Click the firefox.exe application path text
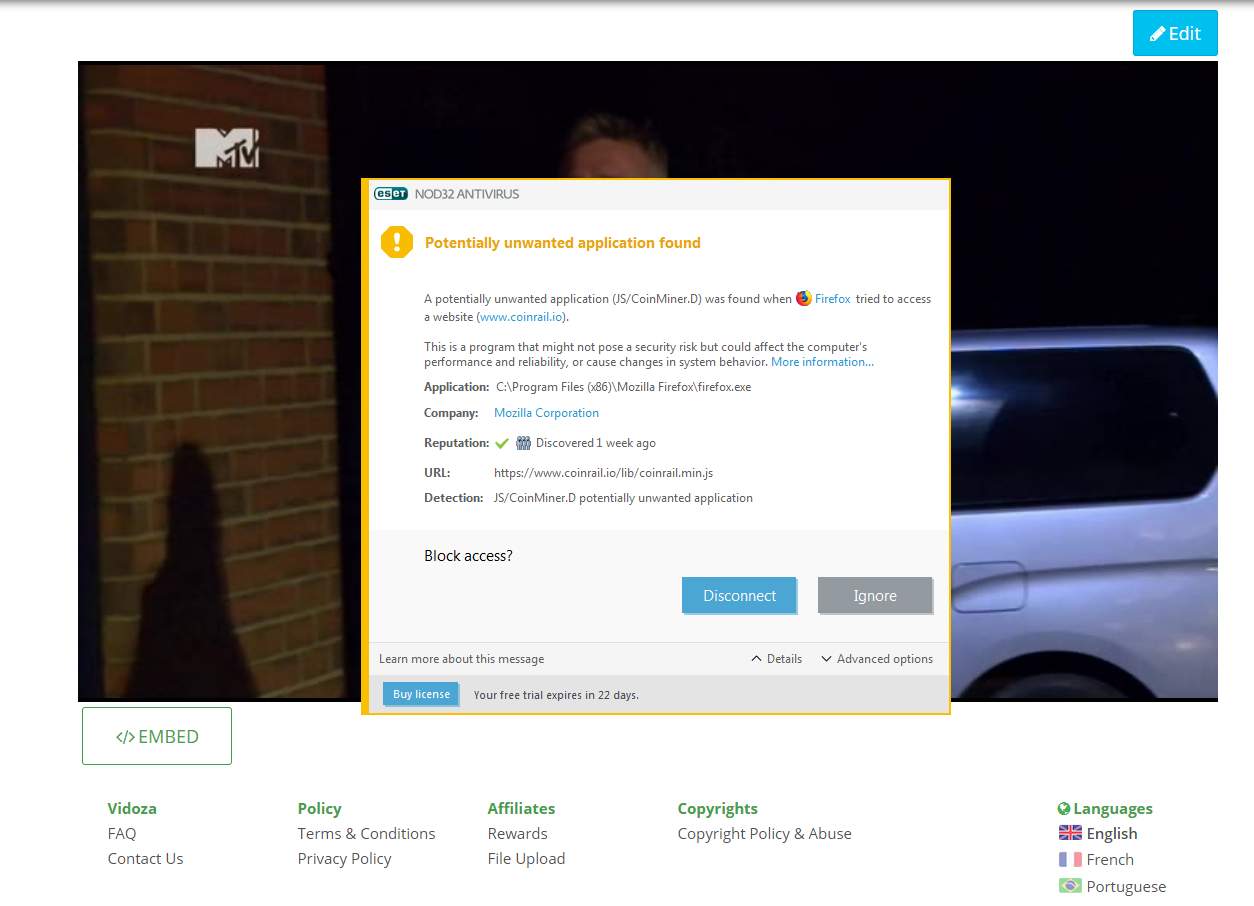The width and height of the screenshot is (1254, 906). (x=623, y=387)
